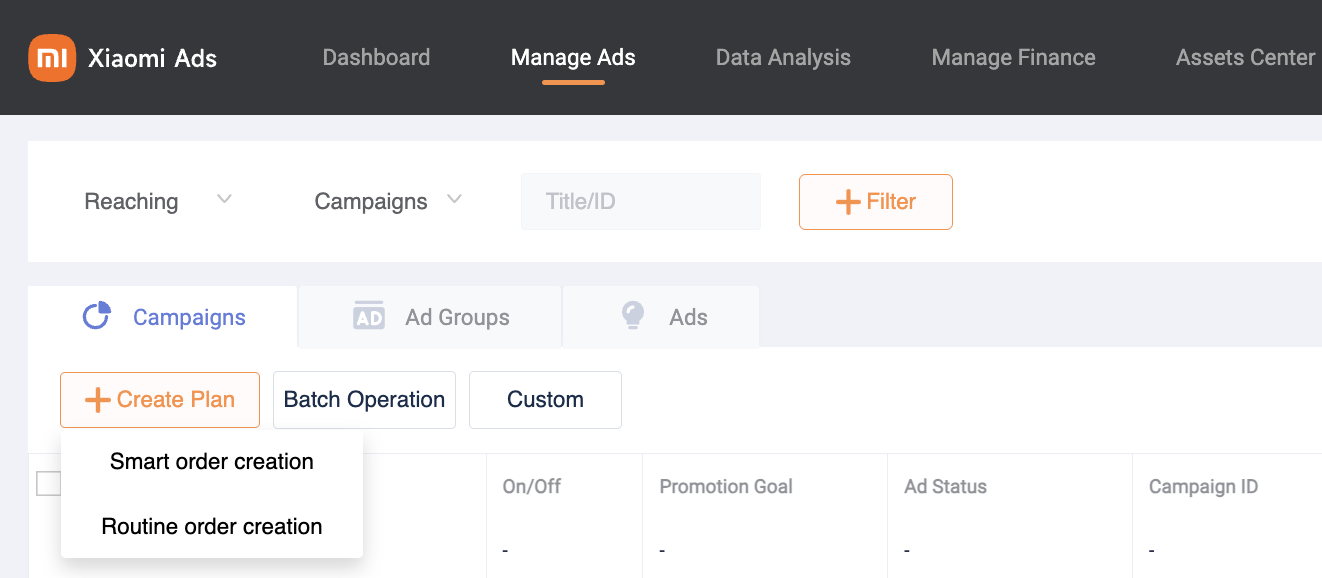Go to the Dashboard page
The height and width of the screenshot is (578, 1322).
[x=376, y=58]
